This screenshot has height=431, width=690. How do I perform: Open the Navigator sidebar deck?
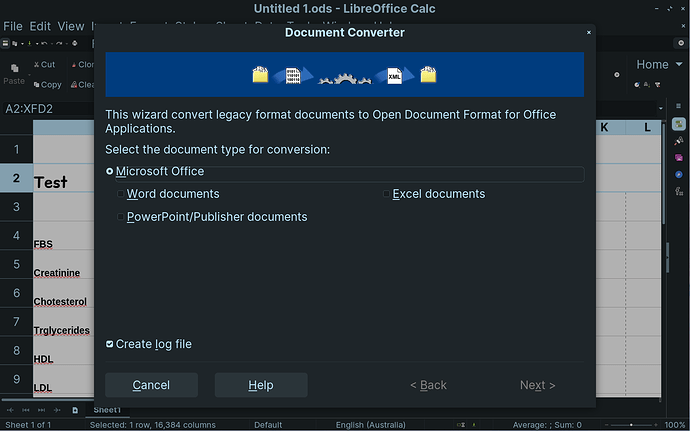679,174
